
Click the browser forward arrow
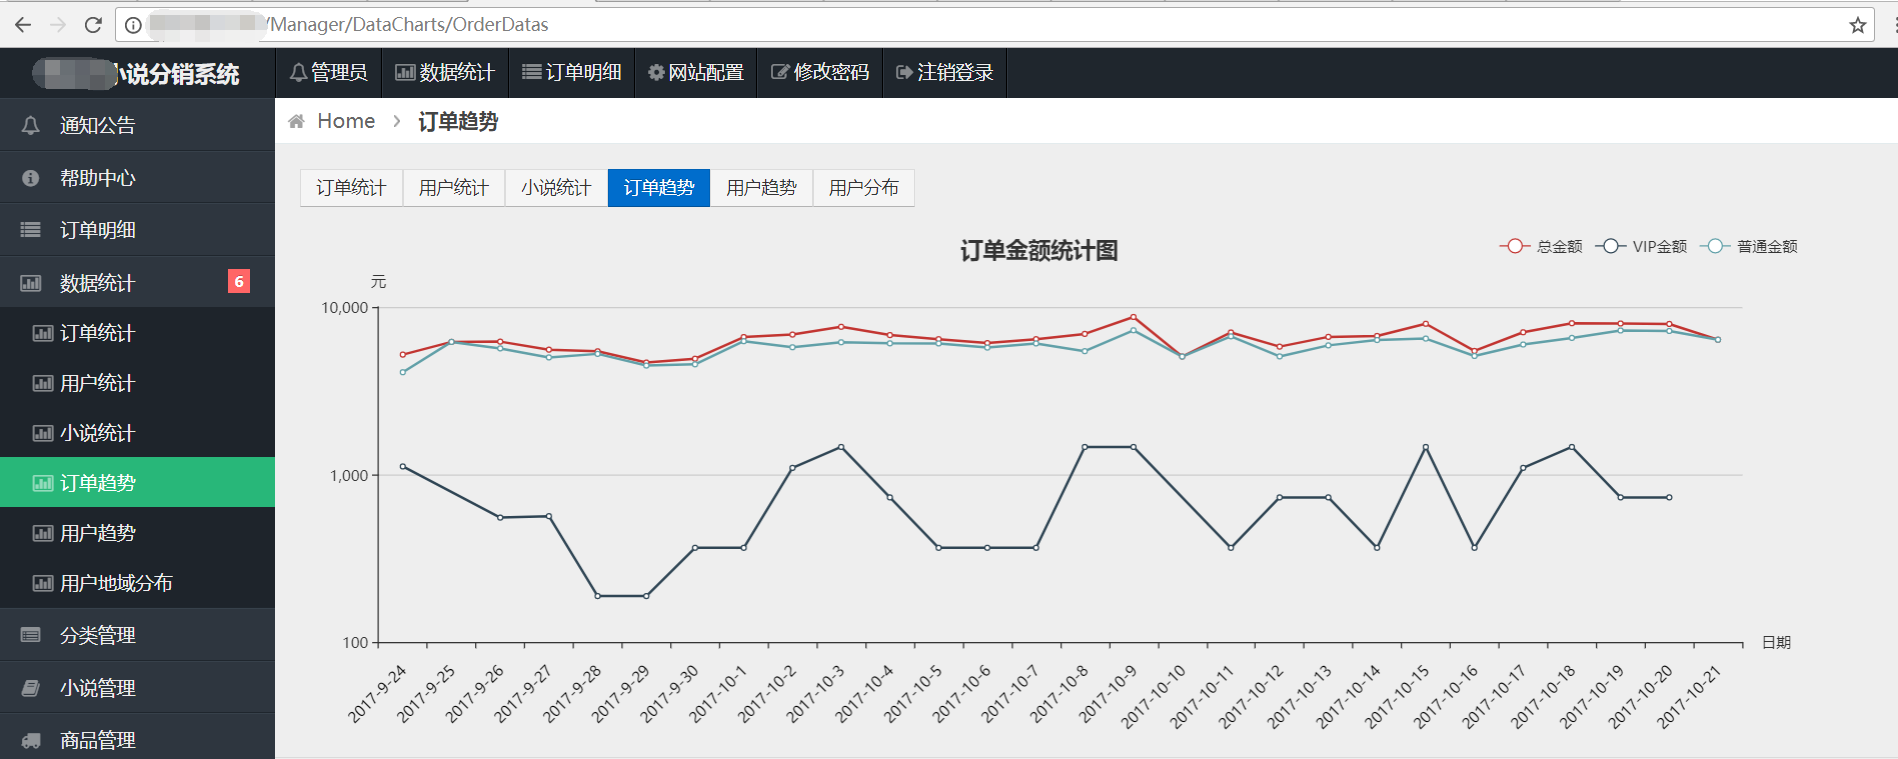coord(58,25)
